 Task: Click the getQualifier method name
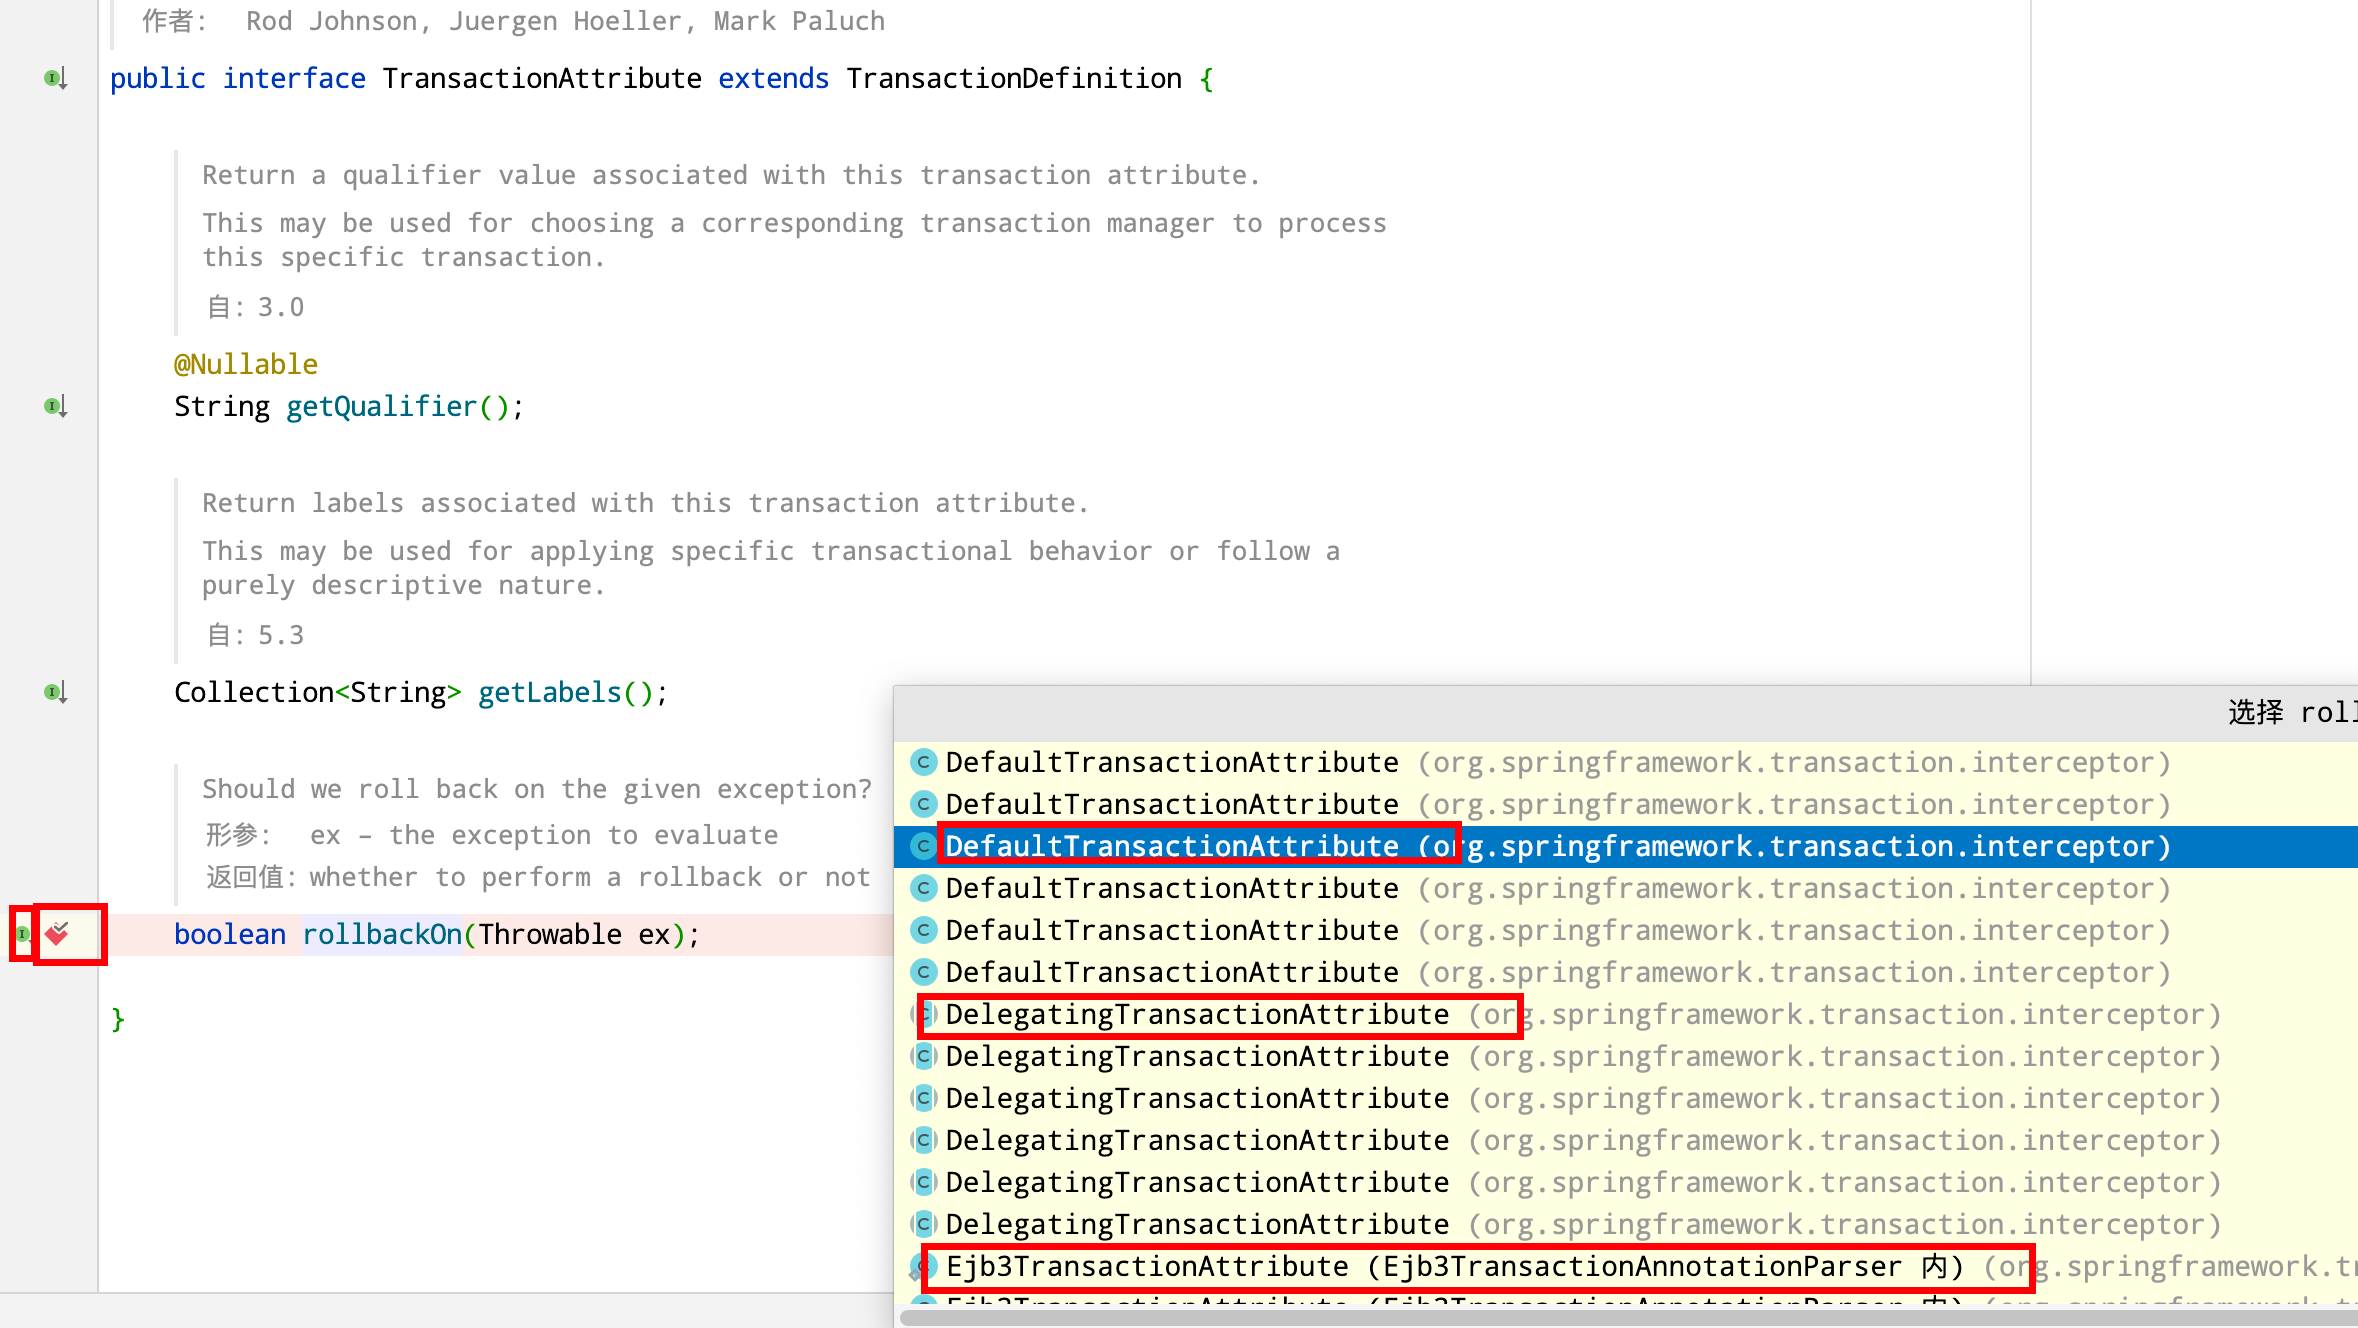coord(382,407)
